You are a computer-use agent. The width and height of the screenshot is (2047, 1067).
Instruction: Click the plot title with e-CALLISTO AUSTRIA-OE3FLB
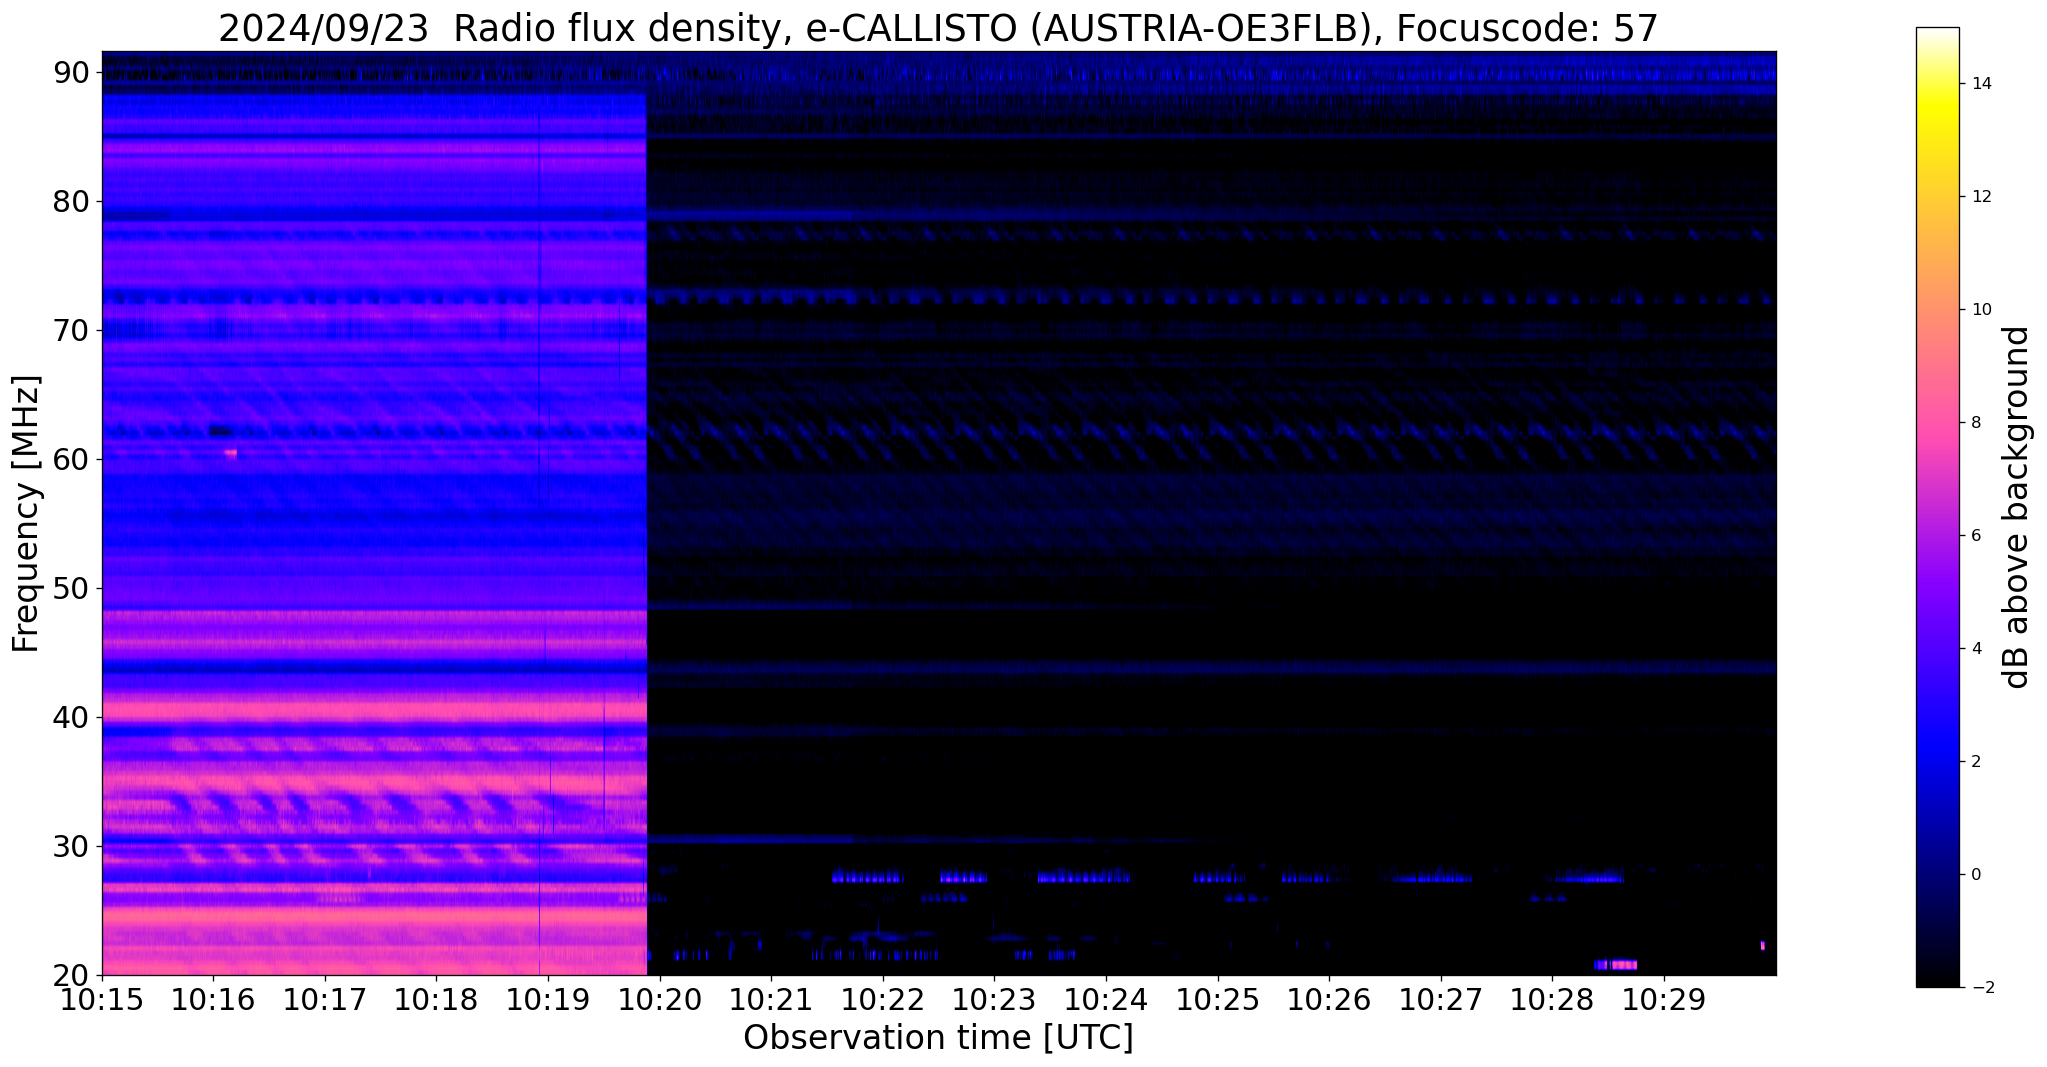(x=938, y=28)
